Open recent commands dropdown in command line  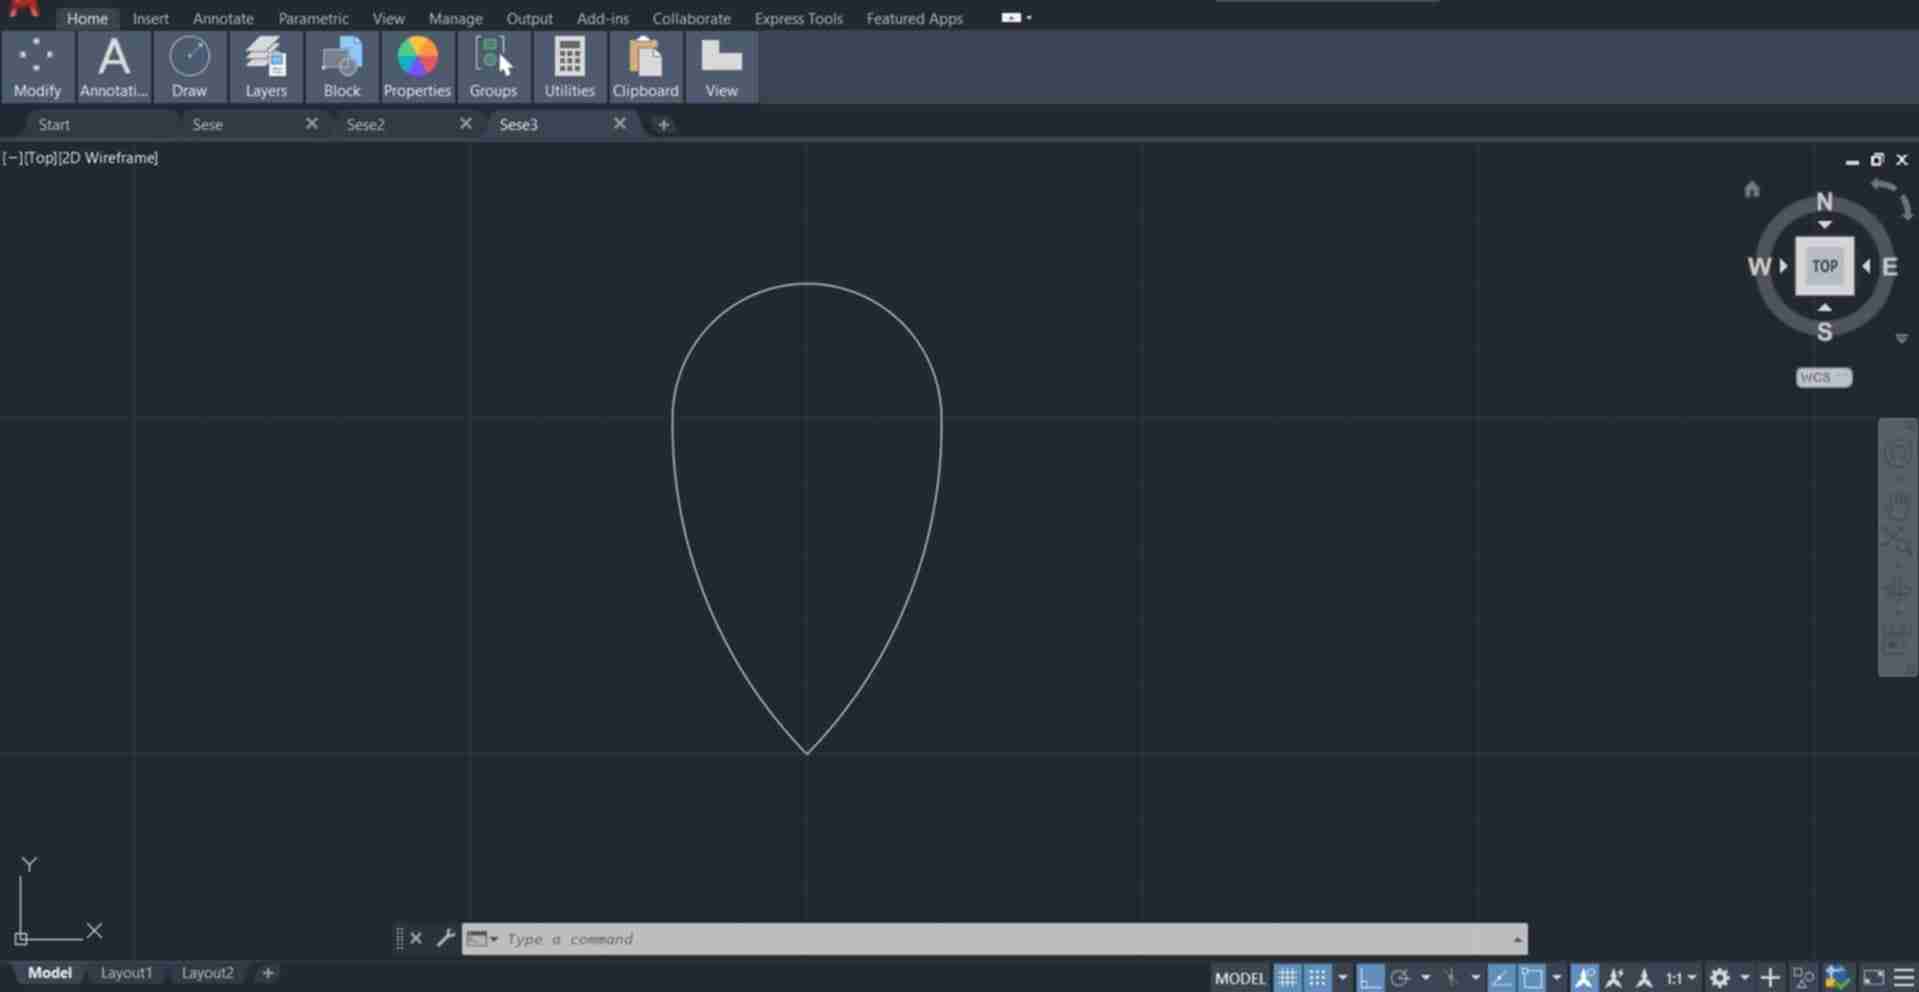tap(483, 938)
